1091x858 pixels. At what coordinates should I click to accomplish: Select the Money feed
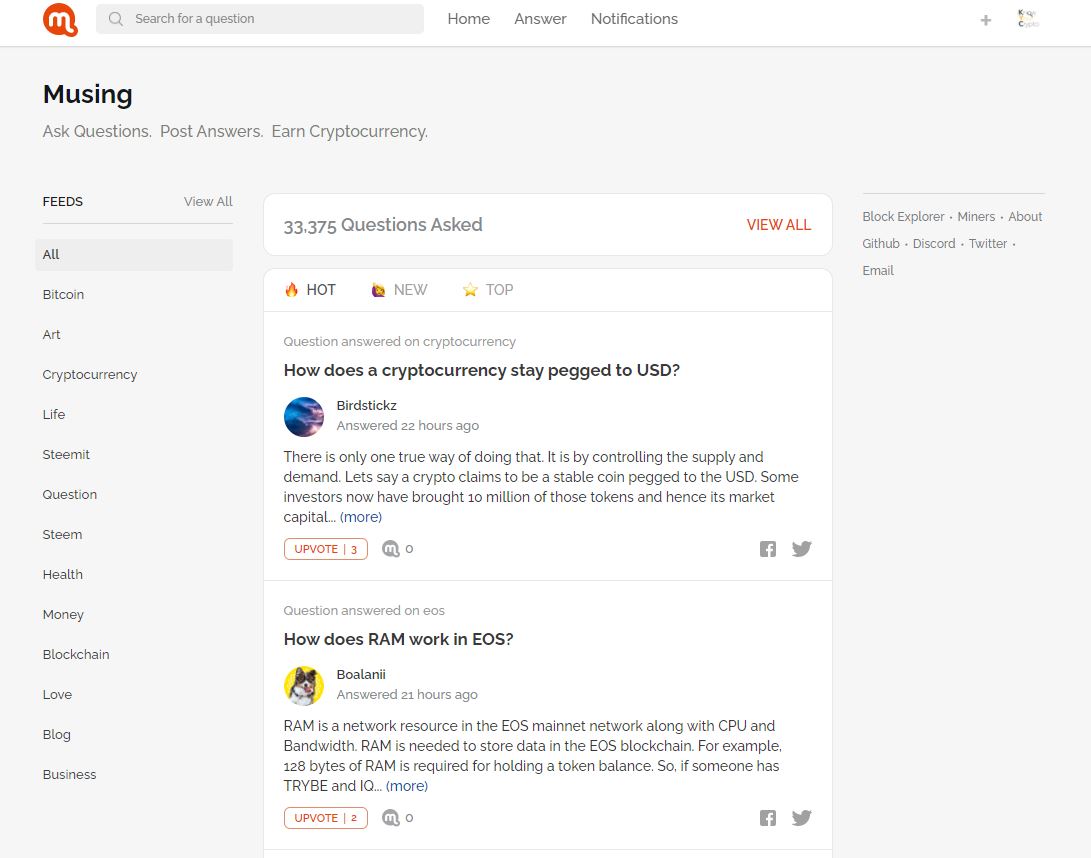[x=63, y=614]
